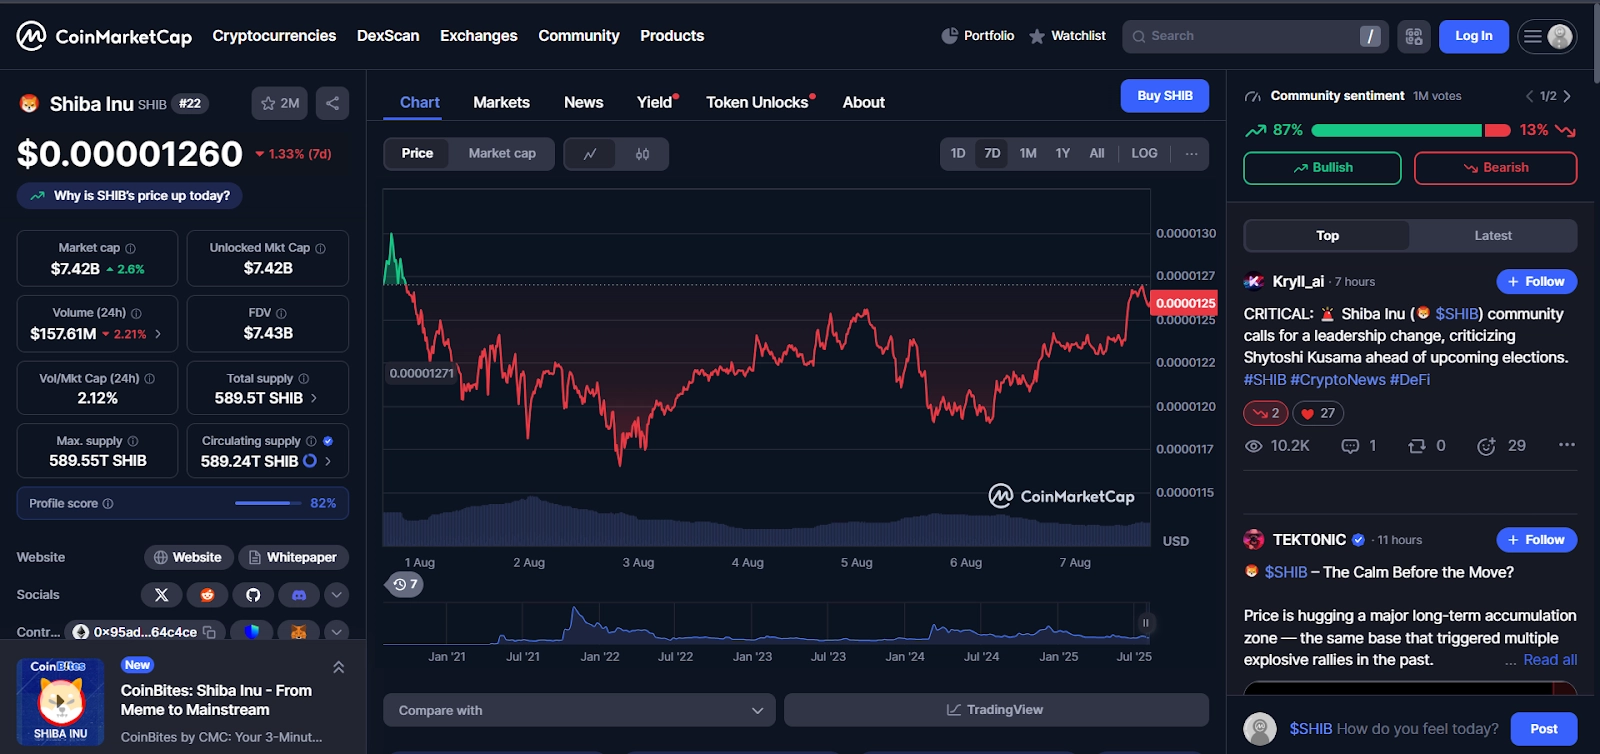1600x754 pixels.
Task: Expand Circulating supply details arrow
Action: click(x=328, y=461)
